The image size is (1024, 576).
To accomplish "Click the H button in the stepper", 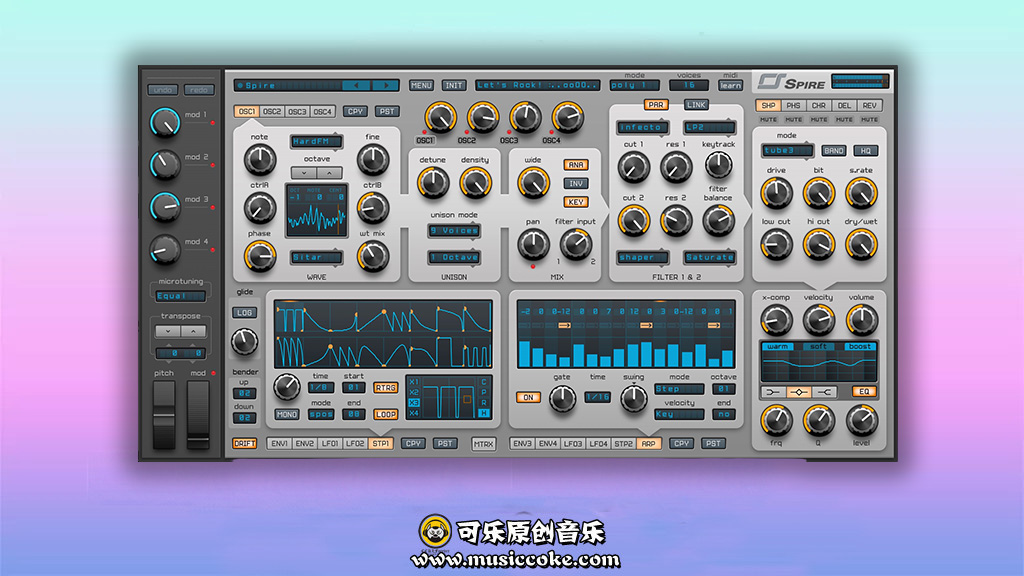I will [484, 413].
